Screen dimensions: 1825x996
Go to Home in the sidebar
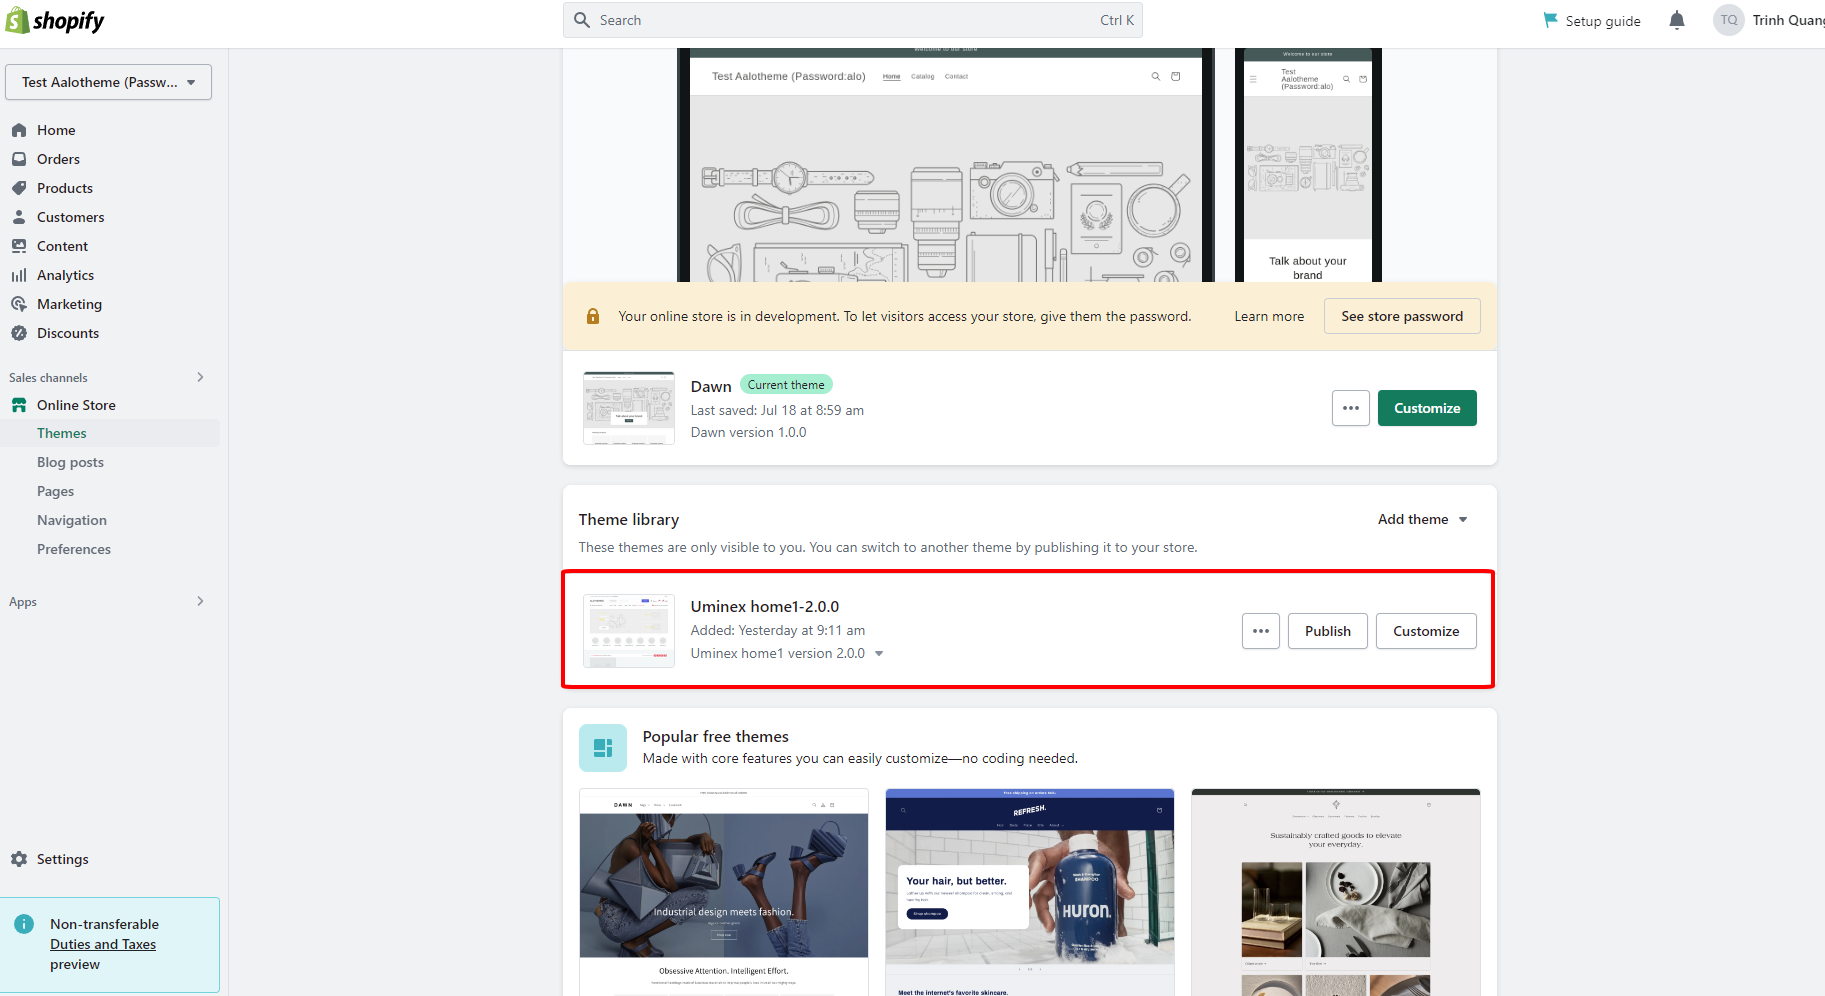(x=56, y=130)
